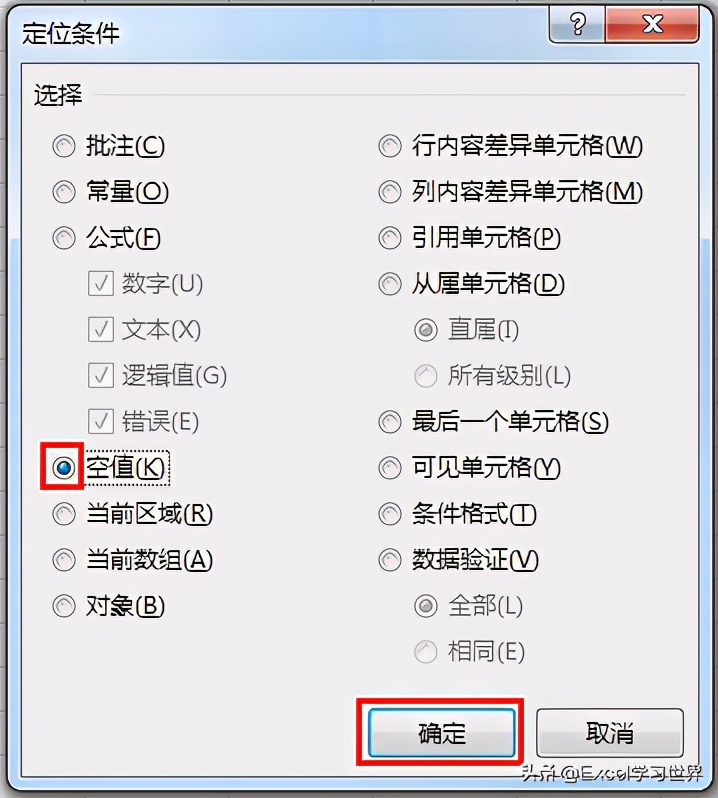The width and height of the screenshot is (718, 798).
Task: Select 行内容差异单元格(W) option
Action: click(390, 146)
